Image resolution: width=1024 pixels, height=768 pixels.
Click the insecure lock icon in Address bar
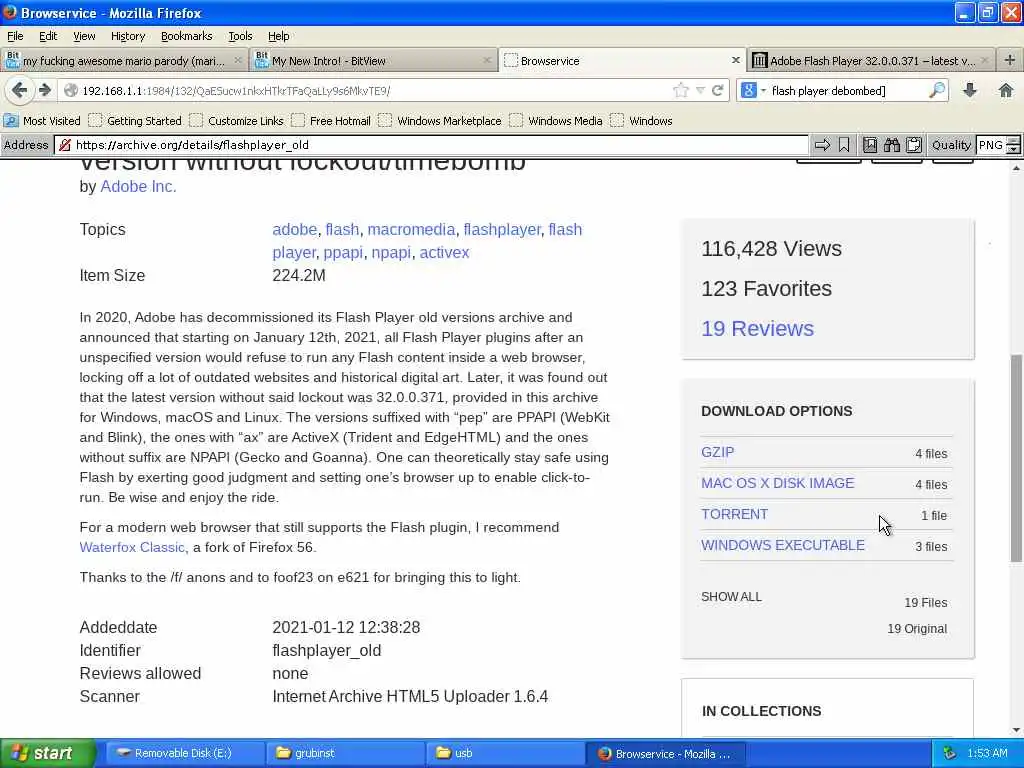65,145
